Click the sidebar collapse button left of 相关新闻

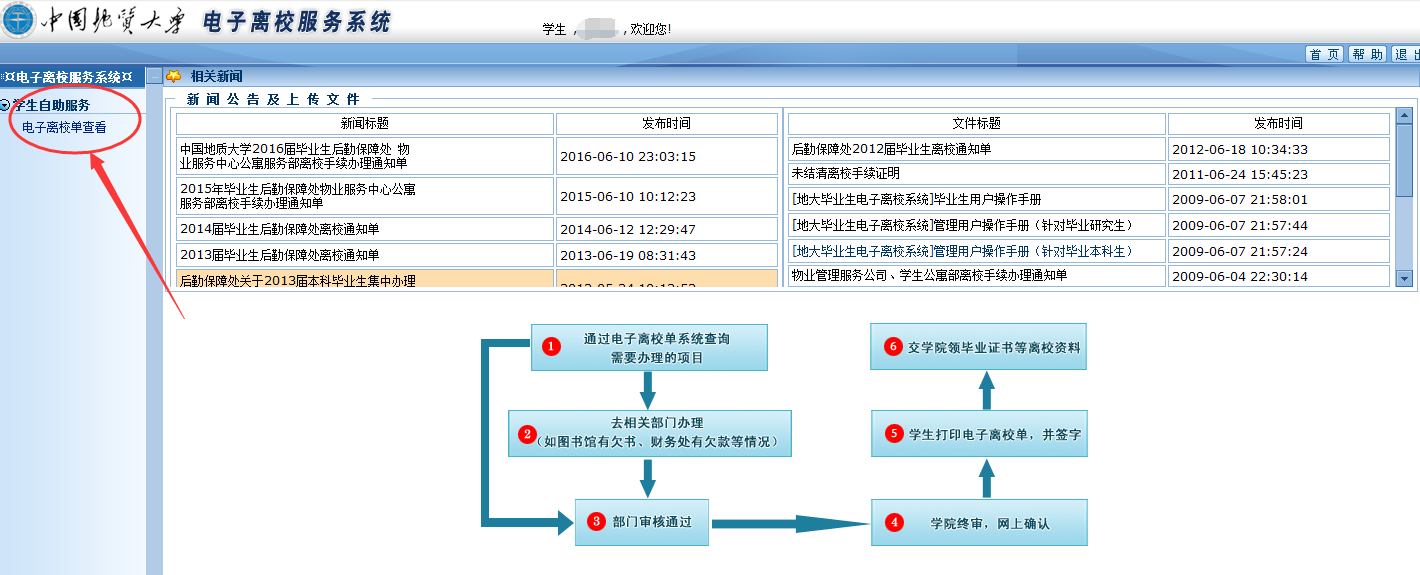154,76
